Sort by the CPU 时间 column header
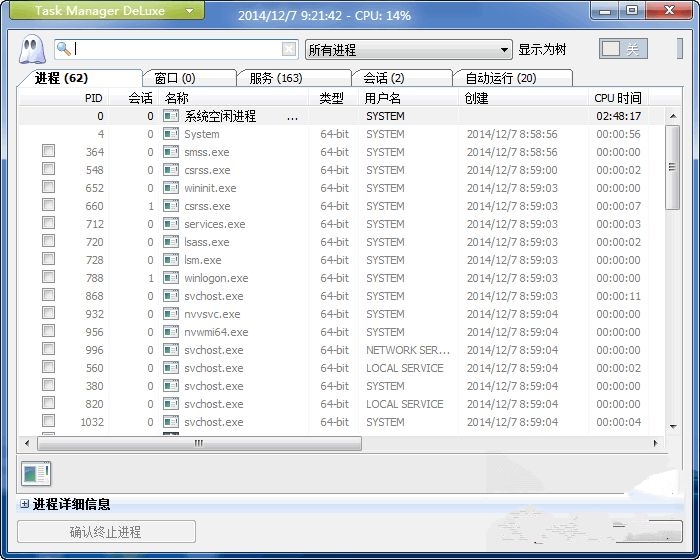Screen dimensions: 700x560 pyautogui.click(x=617, y=98)
